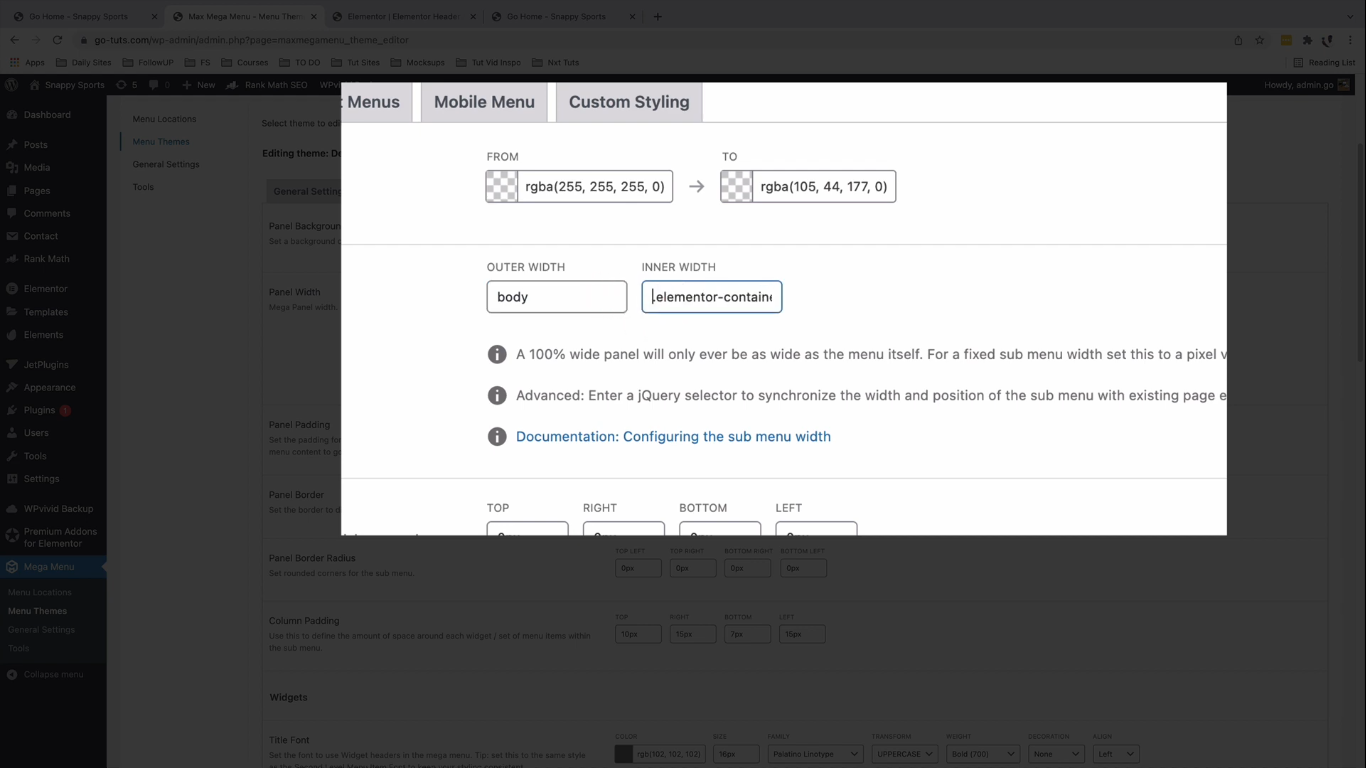The height and width of the screenshot is (768, 1366).
Task: Open the Apps shortcut in bookmarks bar
Action: [28, 62]
